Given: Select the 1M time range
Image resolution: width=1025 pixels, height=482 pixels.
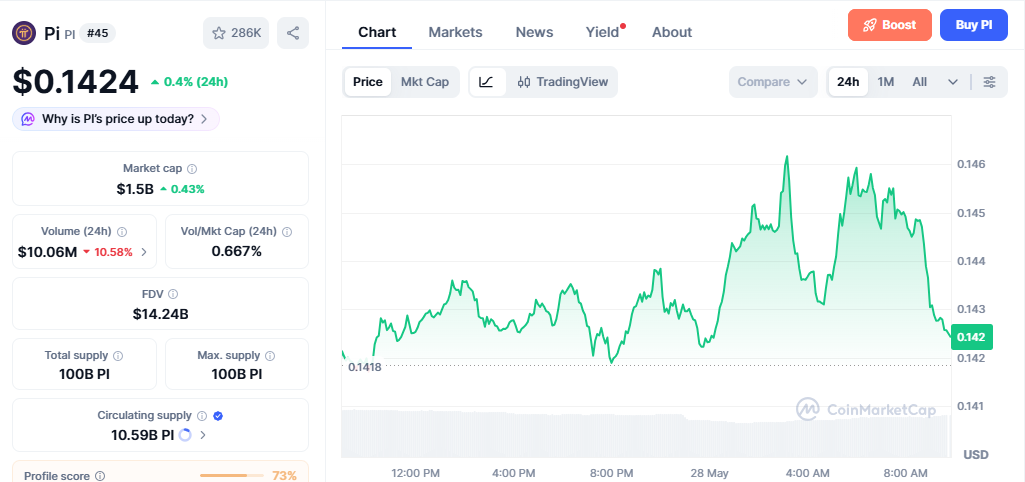Looking at the screenshot, I should (x=885, y=82).
